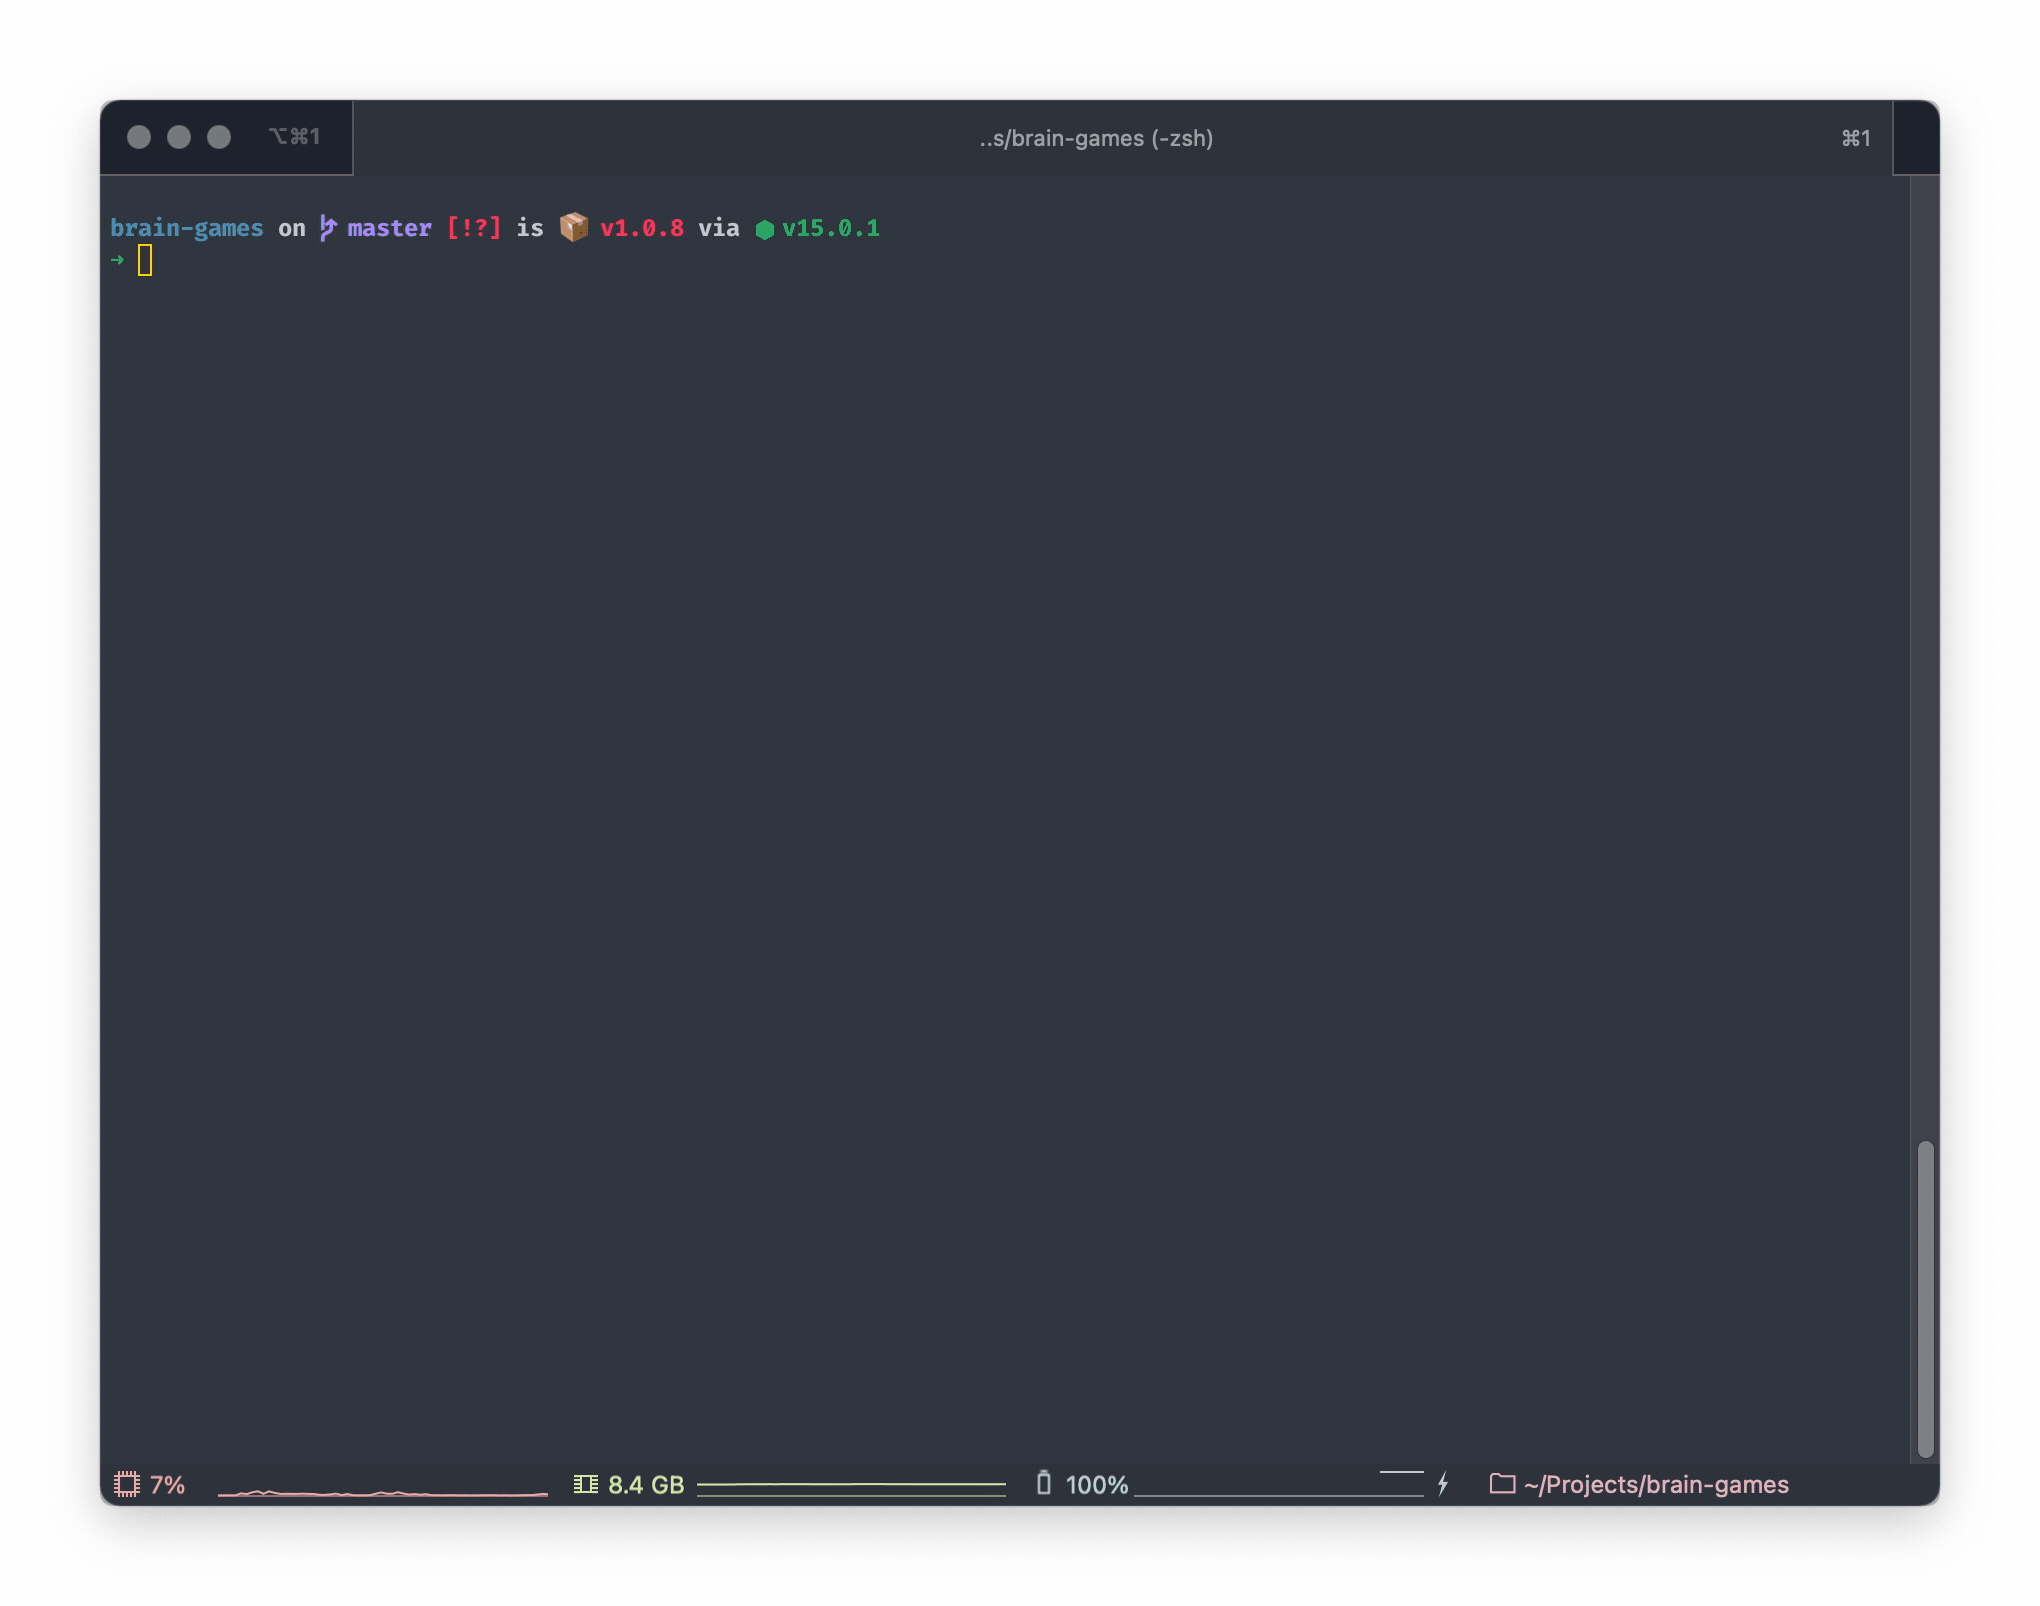The height and width of the screenshot is (1606, 2040).
Task: Click the green Node.js hexagon icon
Action: pos(765,229)
